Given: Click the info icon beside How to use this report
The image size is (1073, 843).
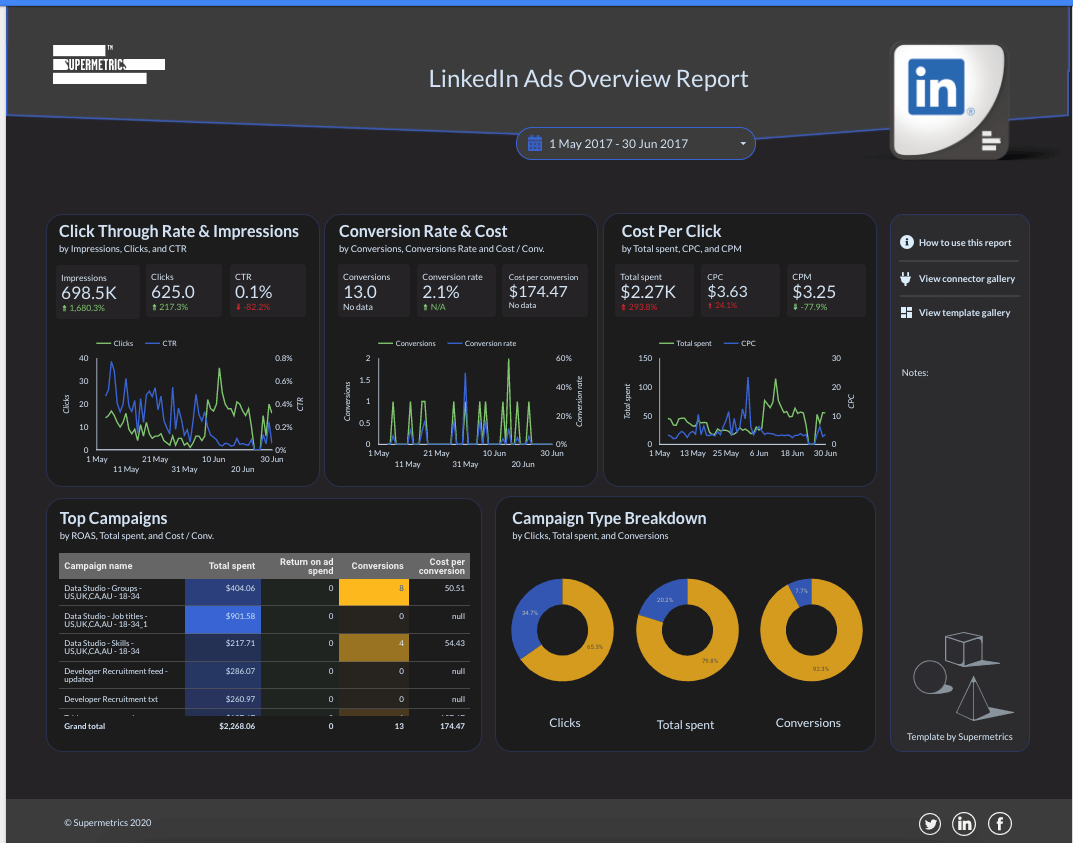Looking at the screenshot, I should click(907, 242).
